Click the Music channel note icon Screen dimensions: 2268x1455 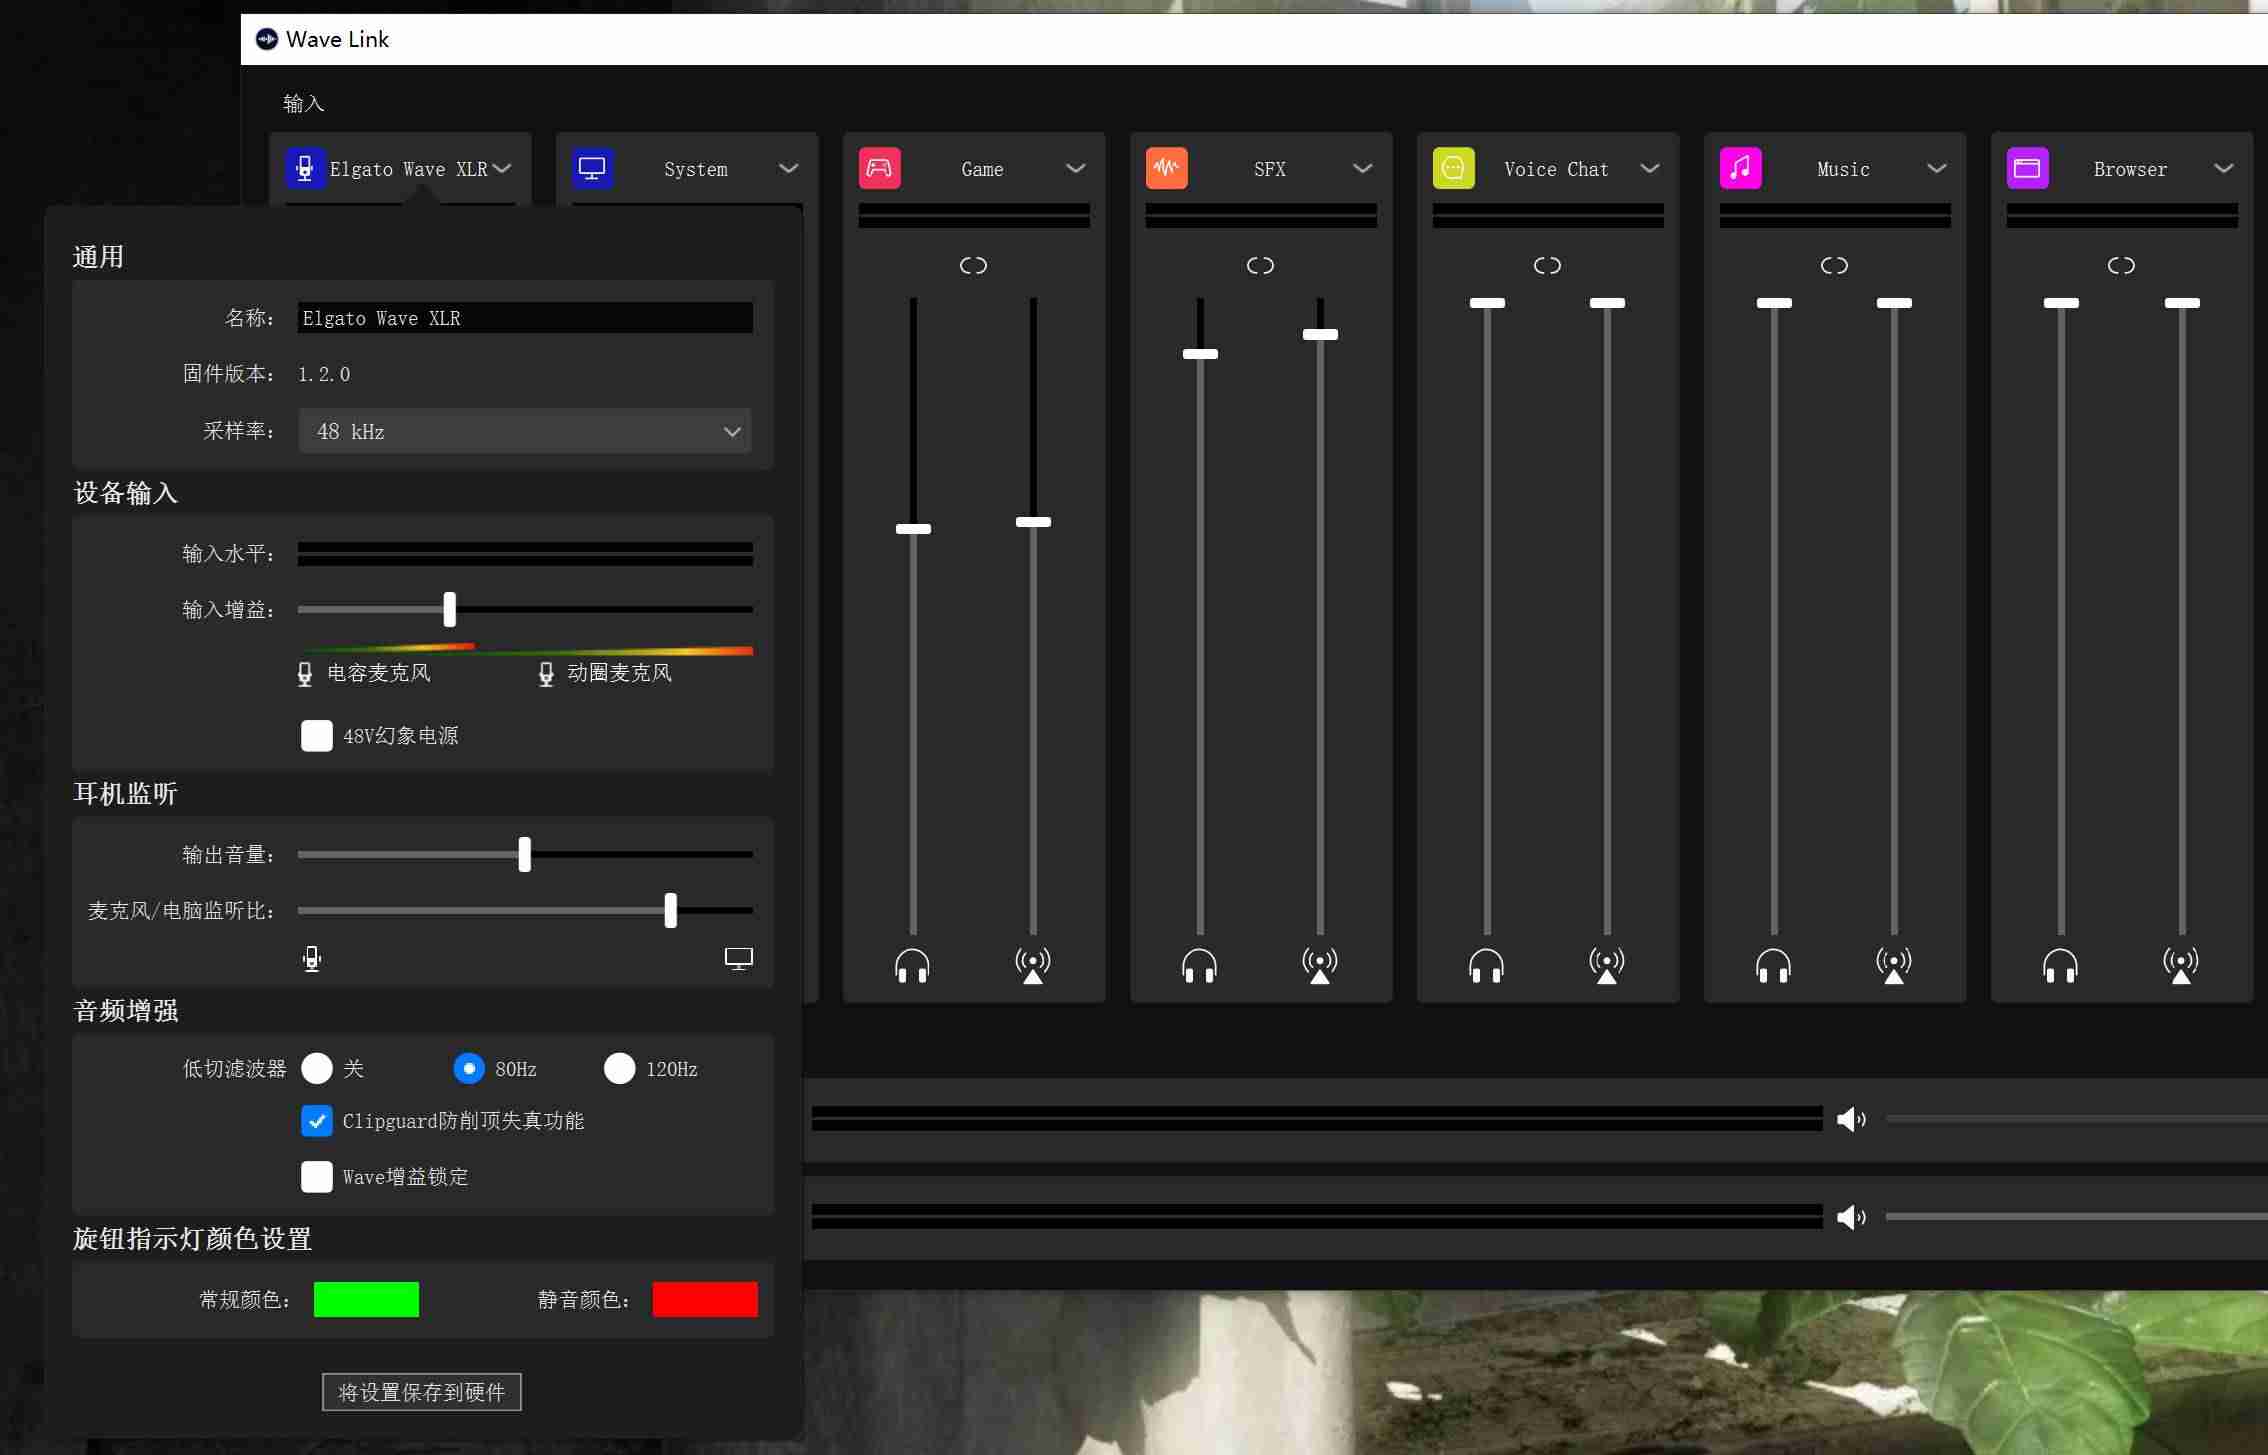click(x=1740, y=168)
